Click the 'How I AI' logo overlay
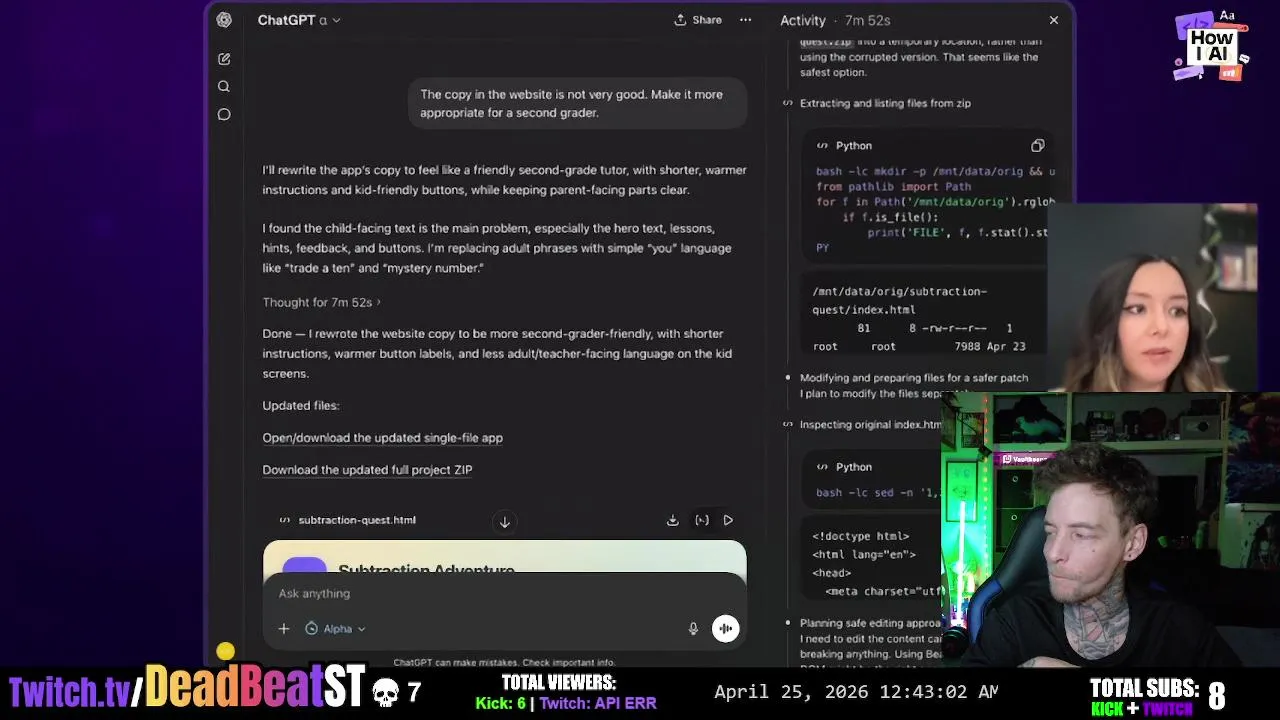The image size is (1280, 720). [x=1210, y=46]
